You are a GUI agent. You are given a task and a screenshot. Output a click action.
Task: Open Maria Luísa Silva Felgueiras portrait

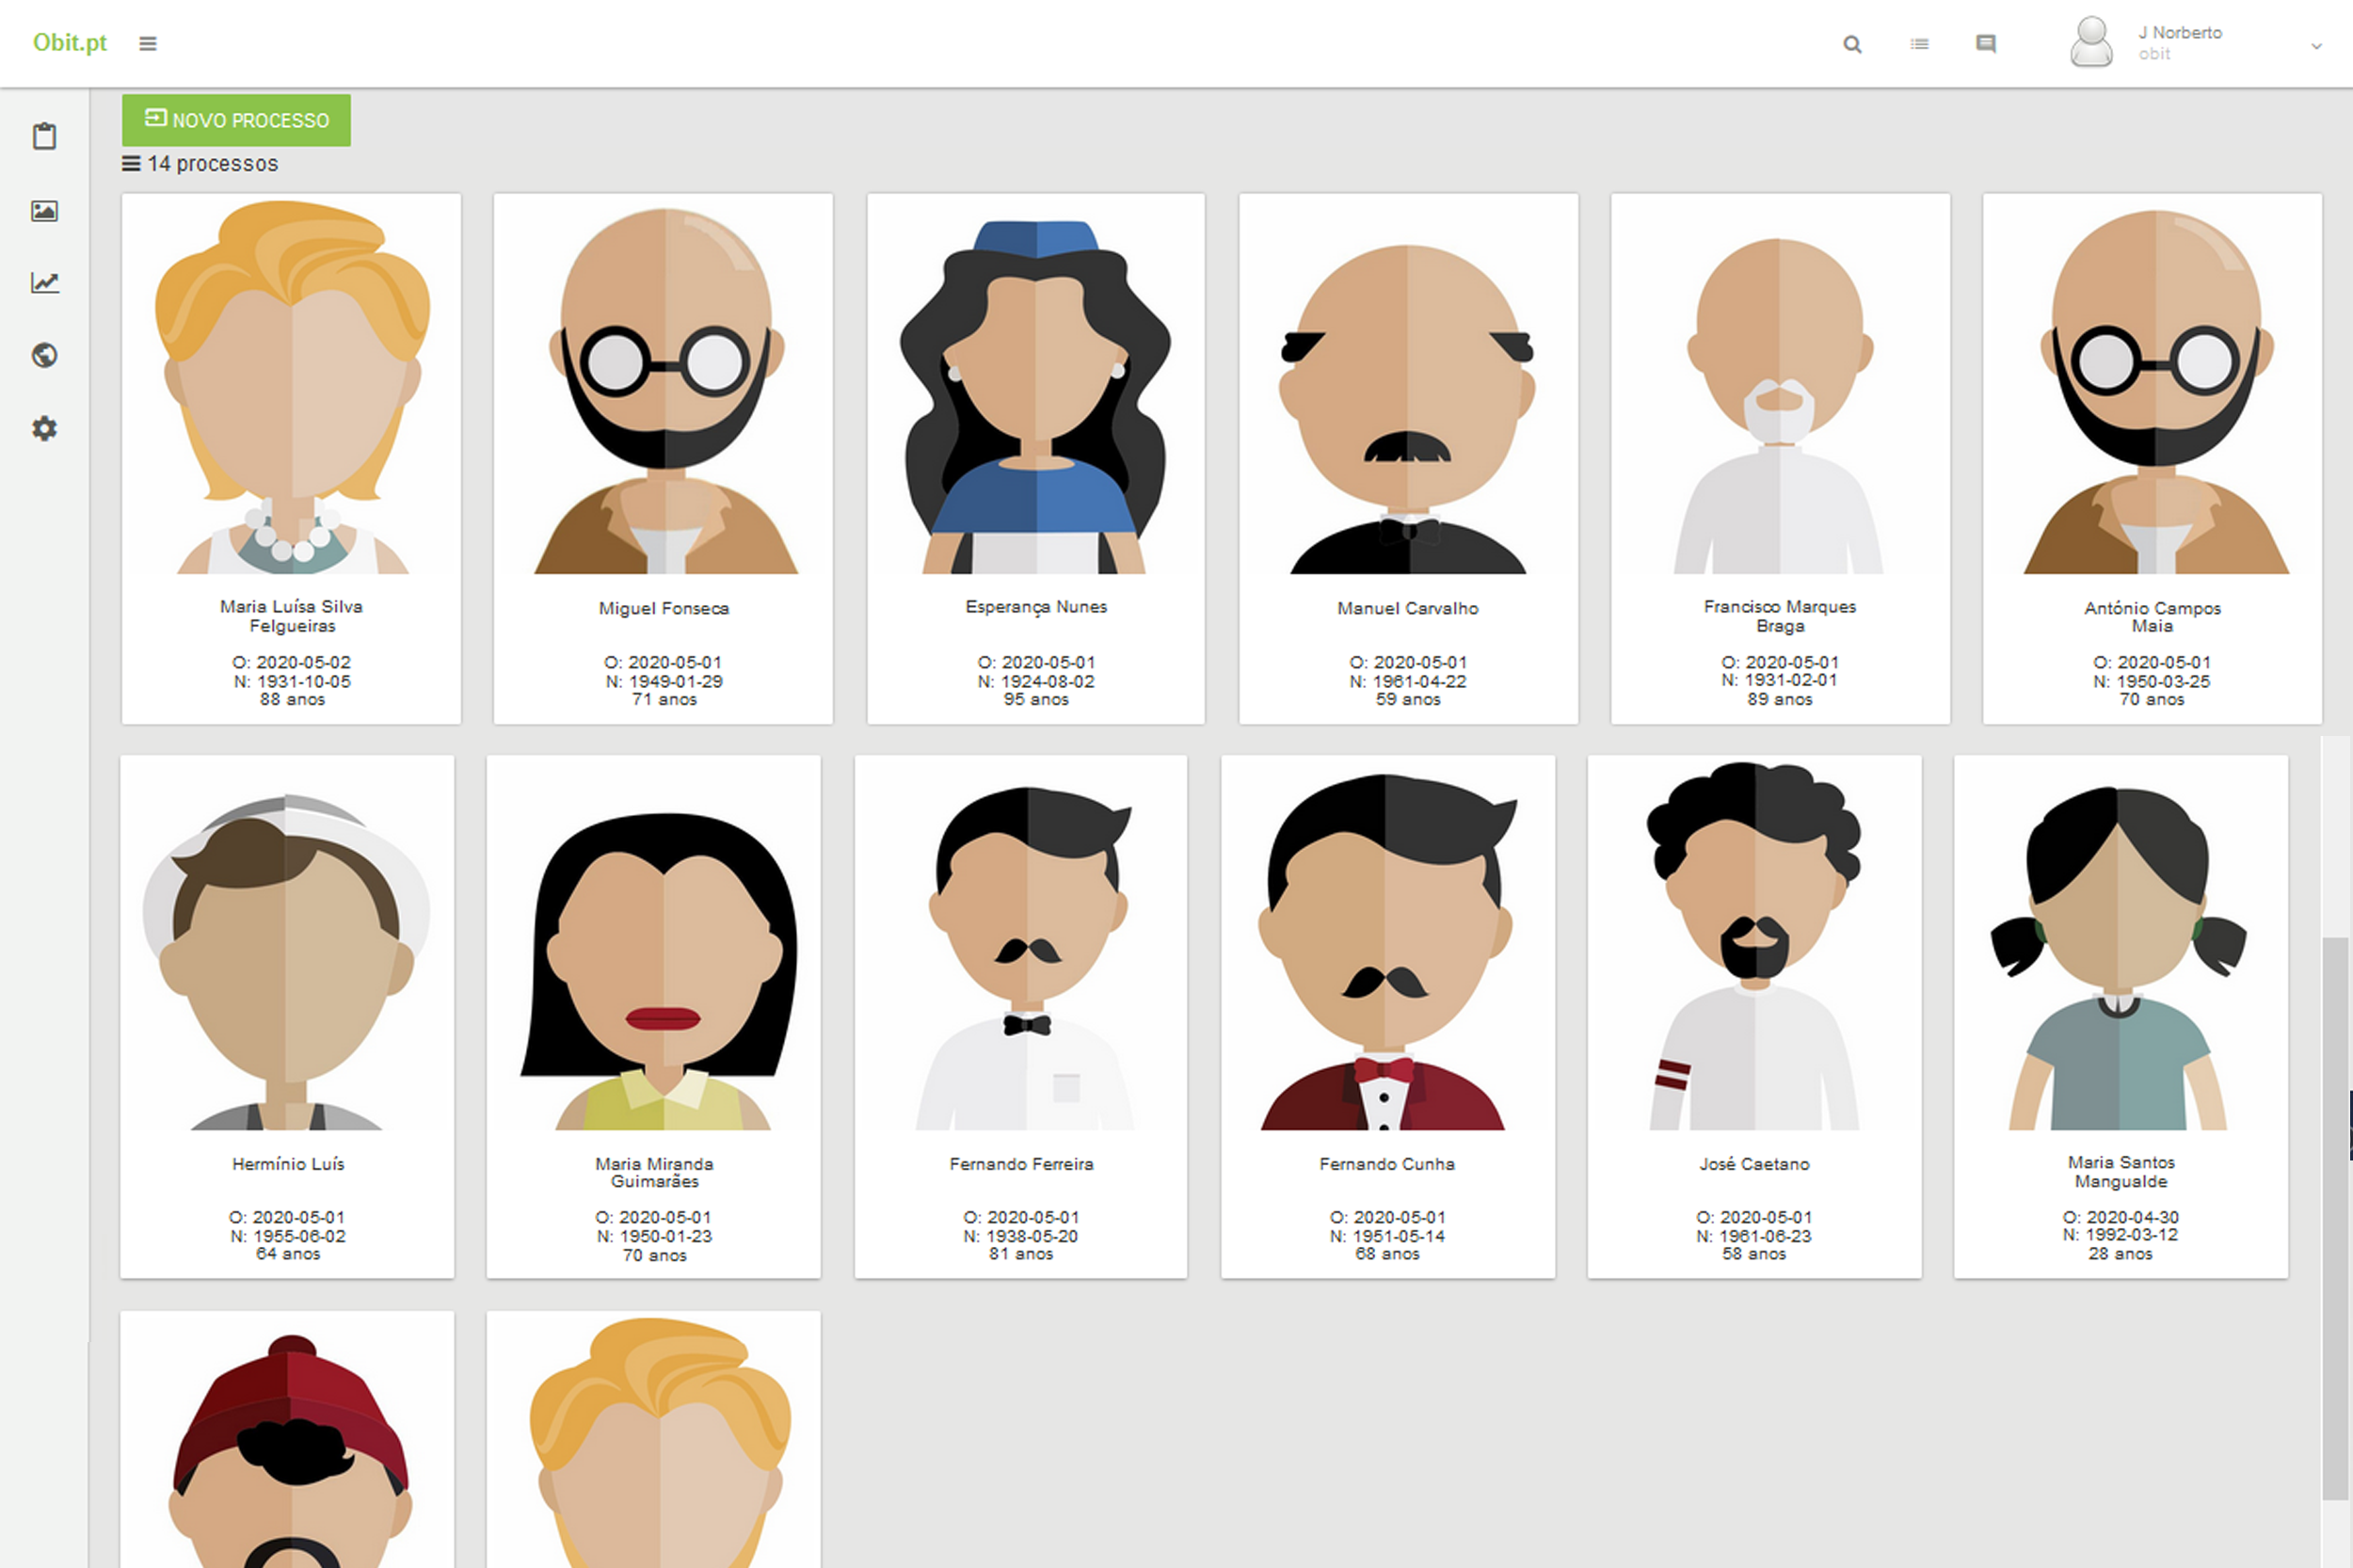coord(292,386)
